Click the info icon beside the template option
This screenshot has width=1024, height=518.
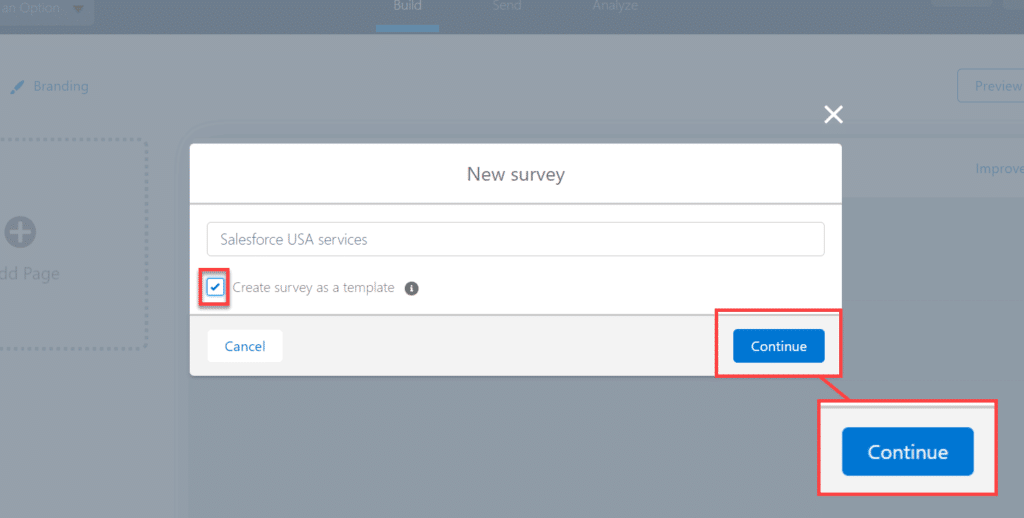[x=411, y=288]
